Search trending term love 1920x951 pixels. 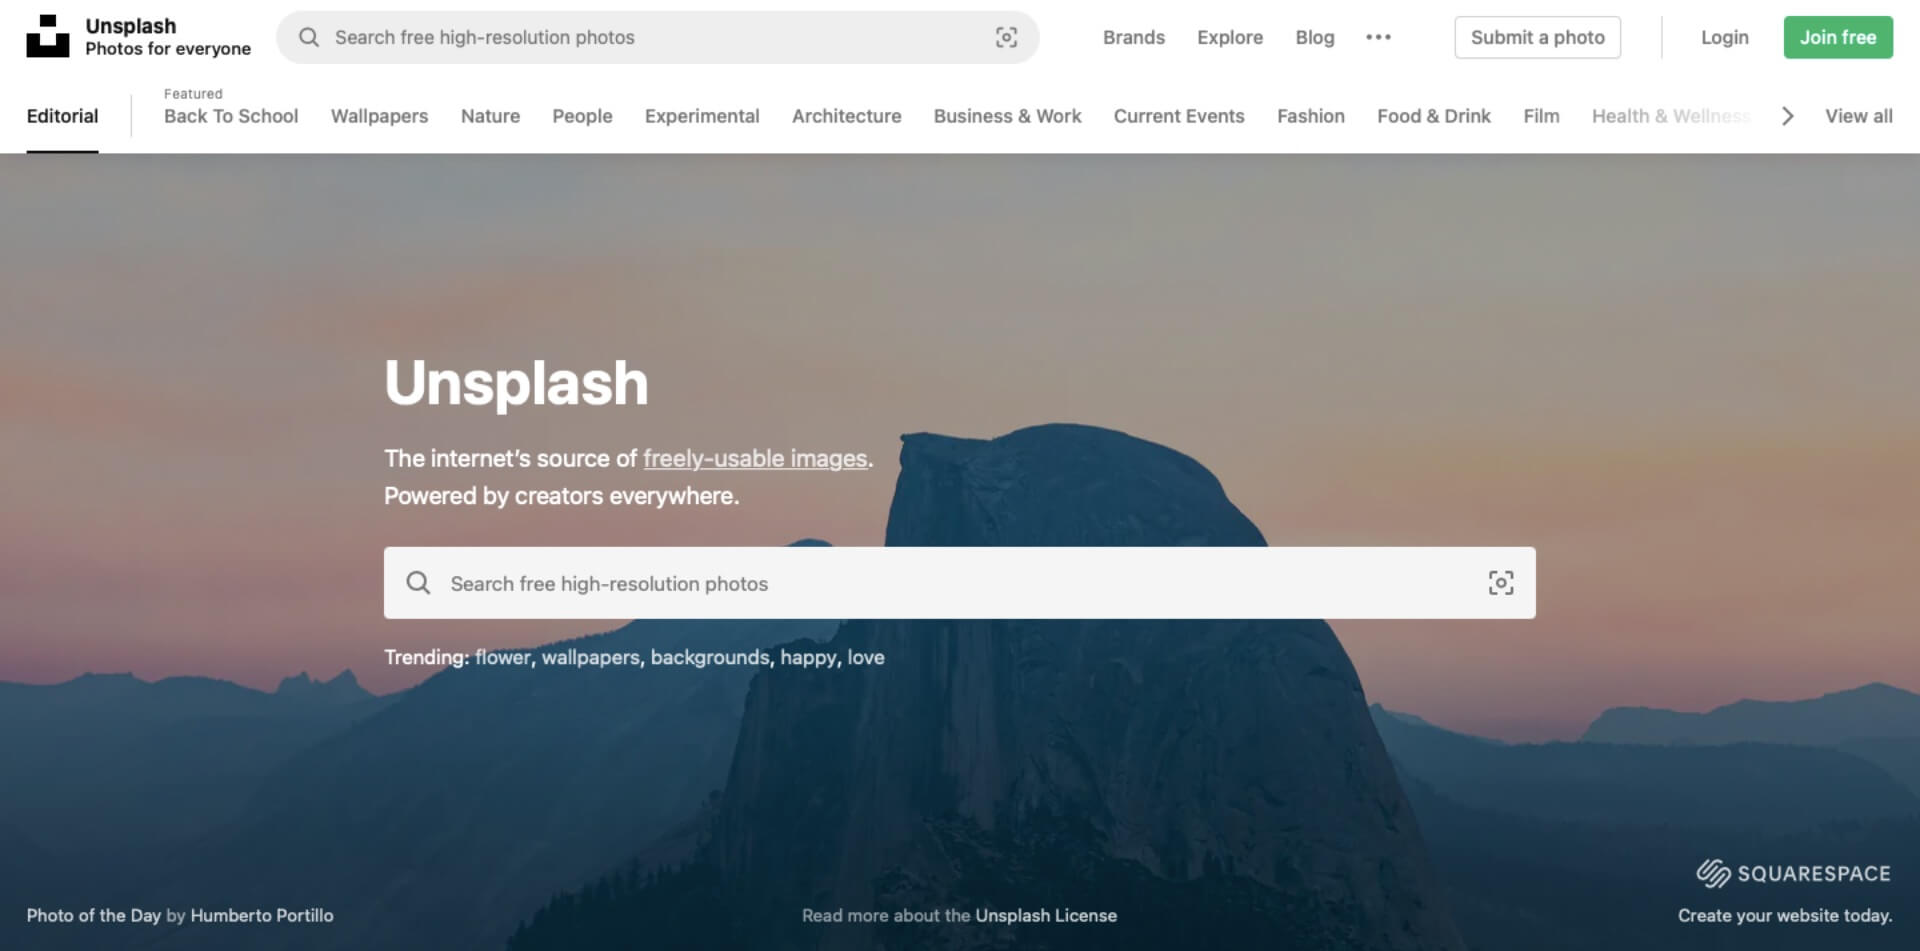pyautogui.click(x=866, y=657)
